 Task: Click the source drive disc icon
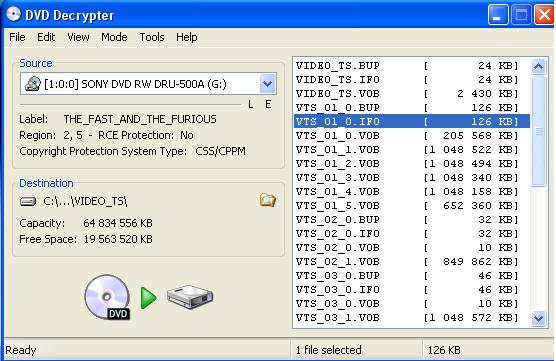tap(33, 84)
